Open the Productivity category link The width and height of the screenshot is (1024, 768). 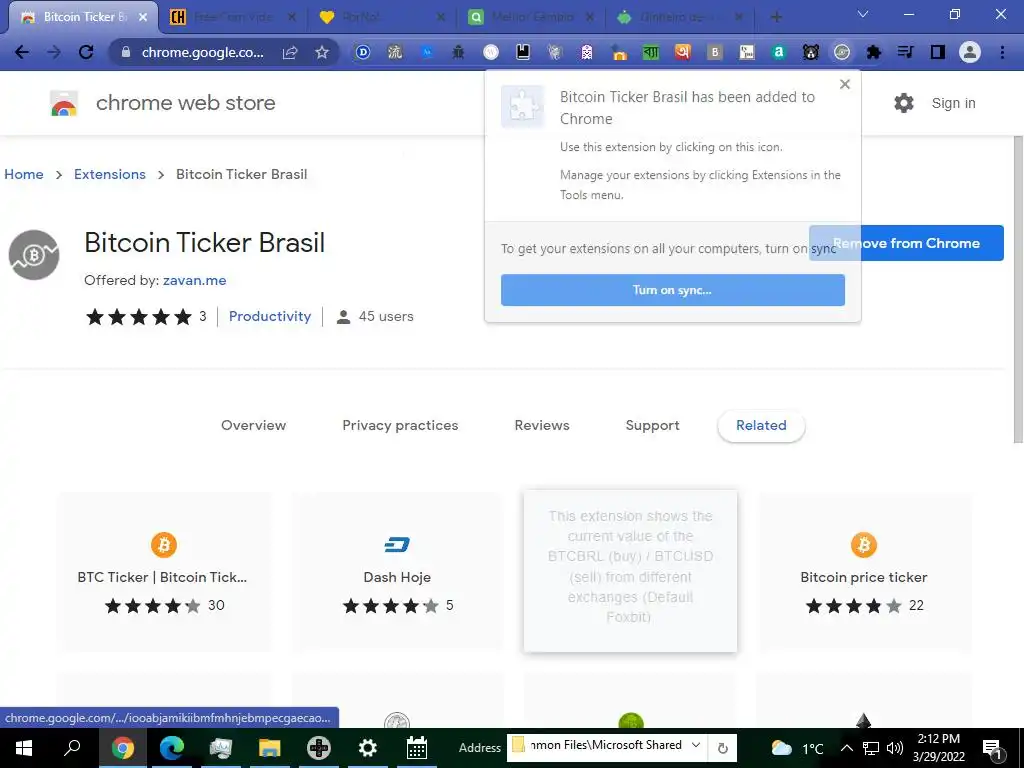(x=270, y=316)
